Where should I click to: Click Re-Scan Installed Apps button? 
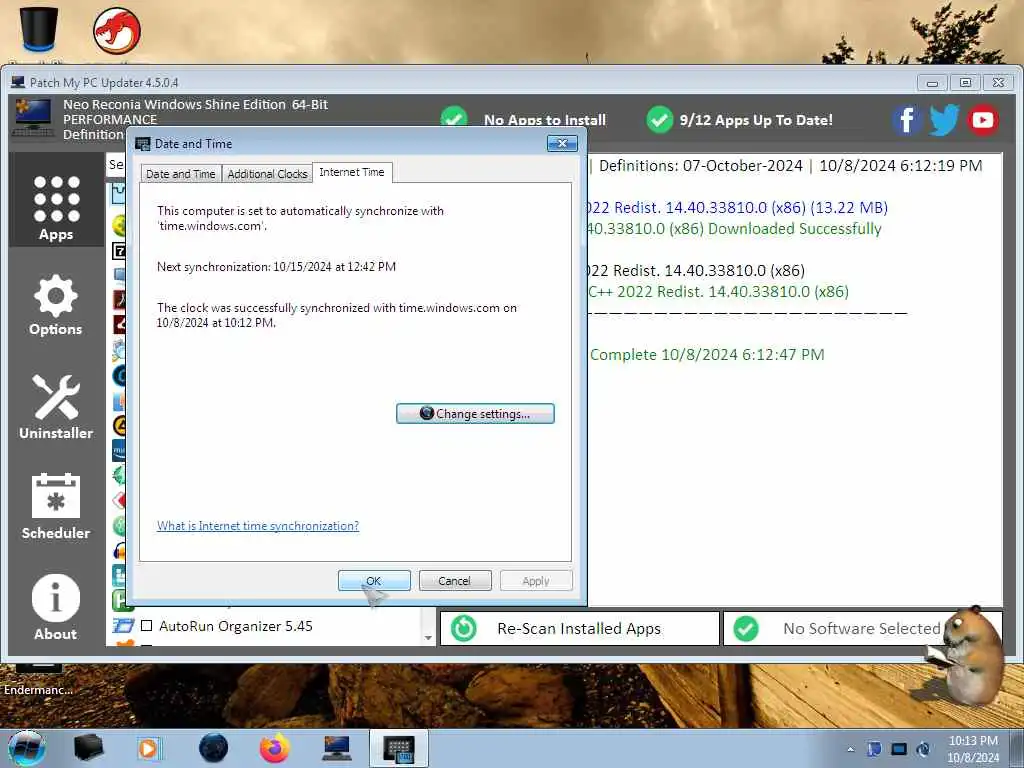580,628
